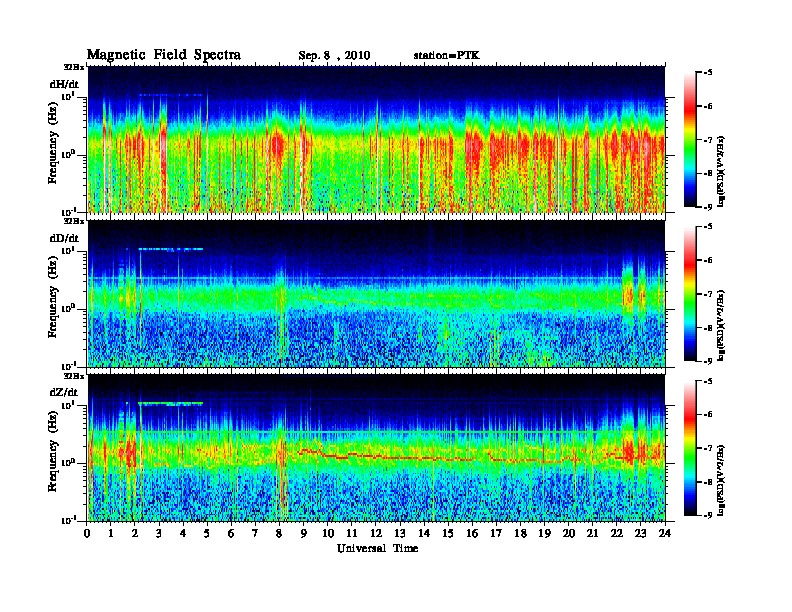Click hour 18 on the time axis
Image resolution: width=792 pixels, height=612 pixels.
tap(520, 533)
